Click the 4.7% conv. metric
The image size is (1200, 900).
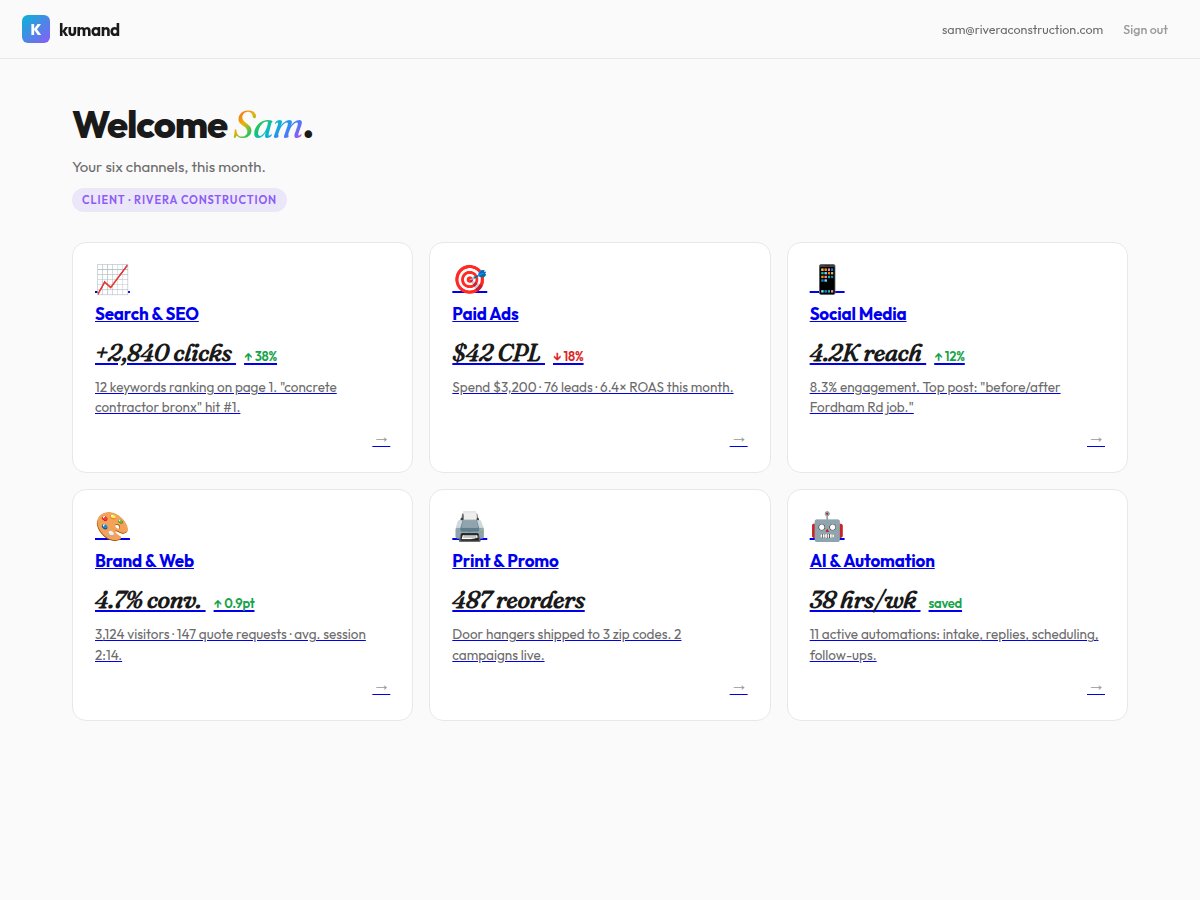149,600
